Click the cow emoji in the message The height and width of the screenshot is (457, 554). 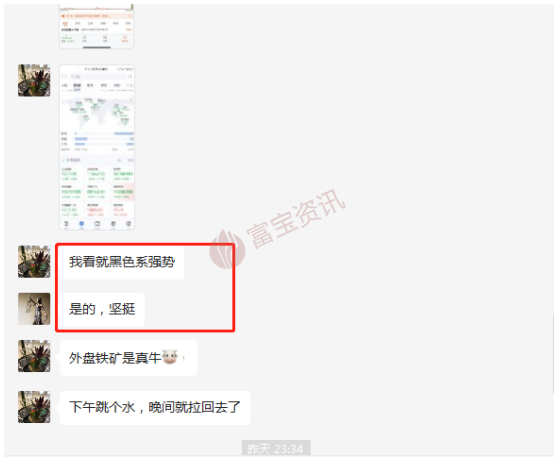point(170,357)
